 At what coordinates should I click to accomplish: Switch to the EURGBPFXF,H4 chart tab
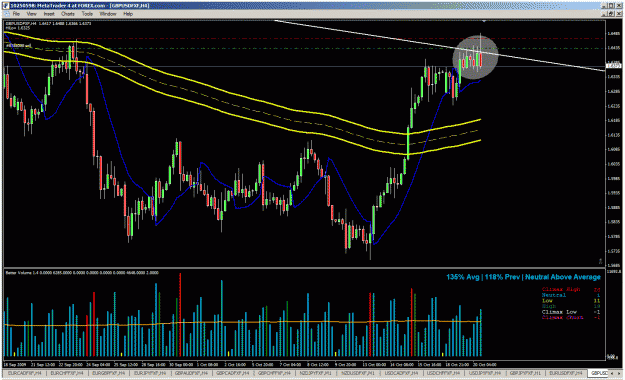click(108, 373)
